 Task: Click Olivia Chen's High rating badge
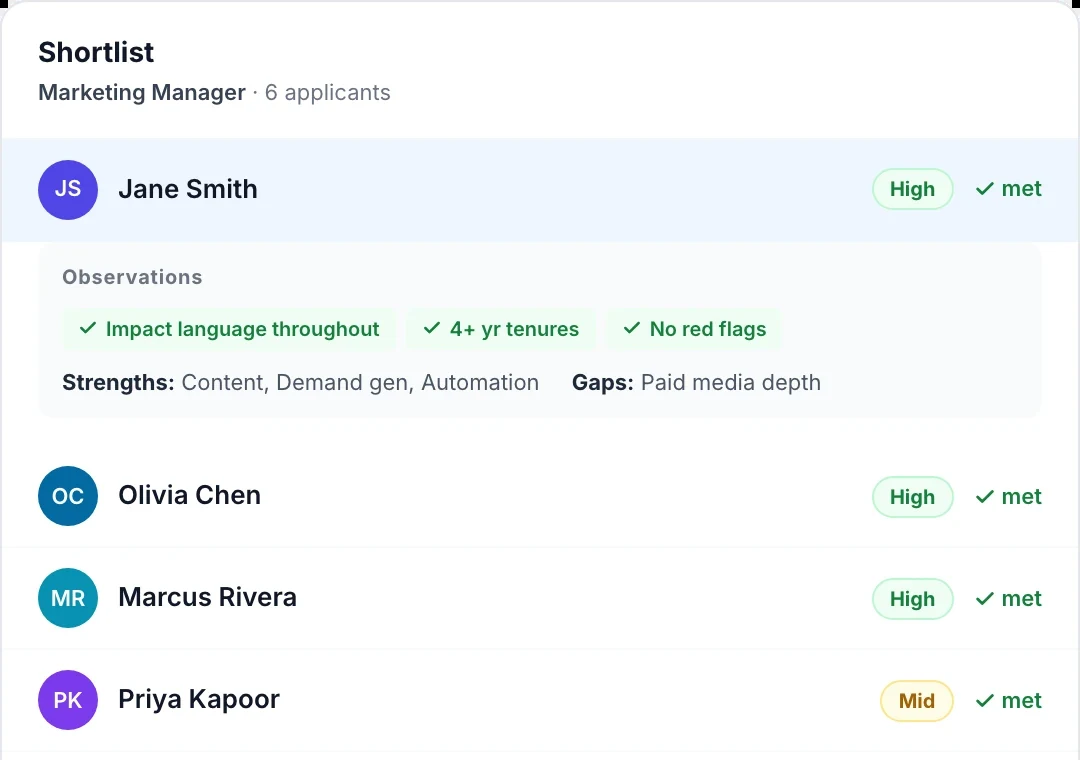tap(913, 497)
